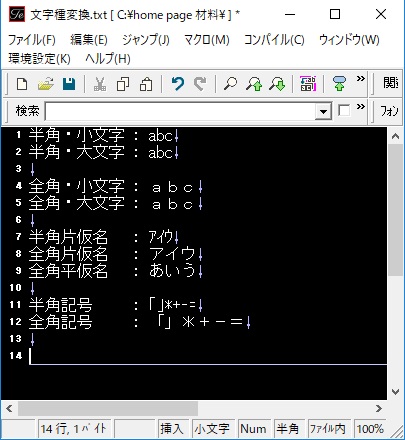Toggle 挿入 insert mode in status bar
The width and height of the screenshot is (405, 440).
(x=172, y=429)
